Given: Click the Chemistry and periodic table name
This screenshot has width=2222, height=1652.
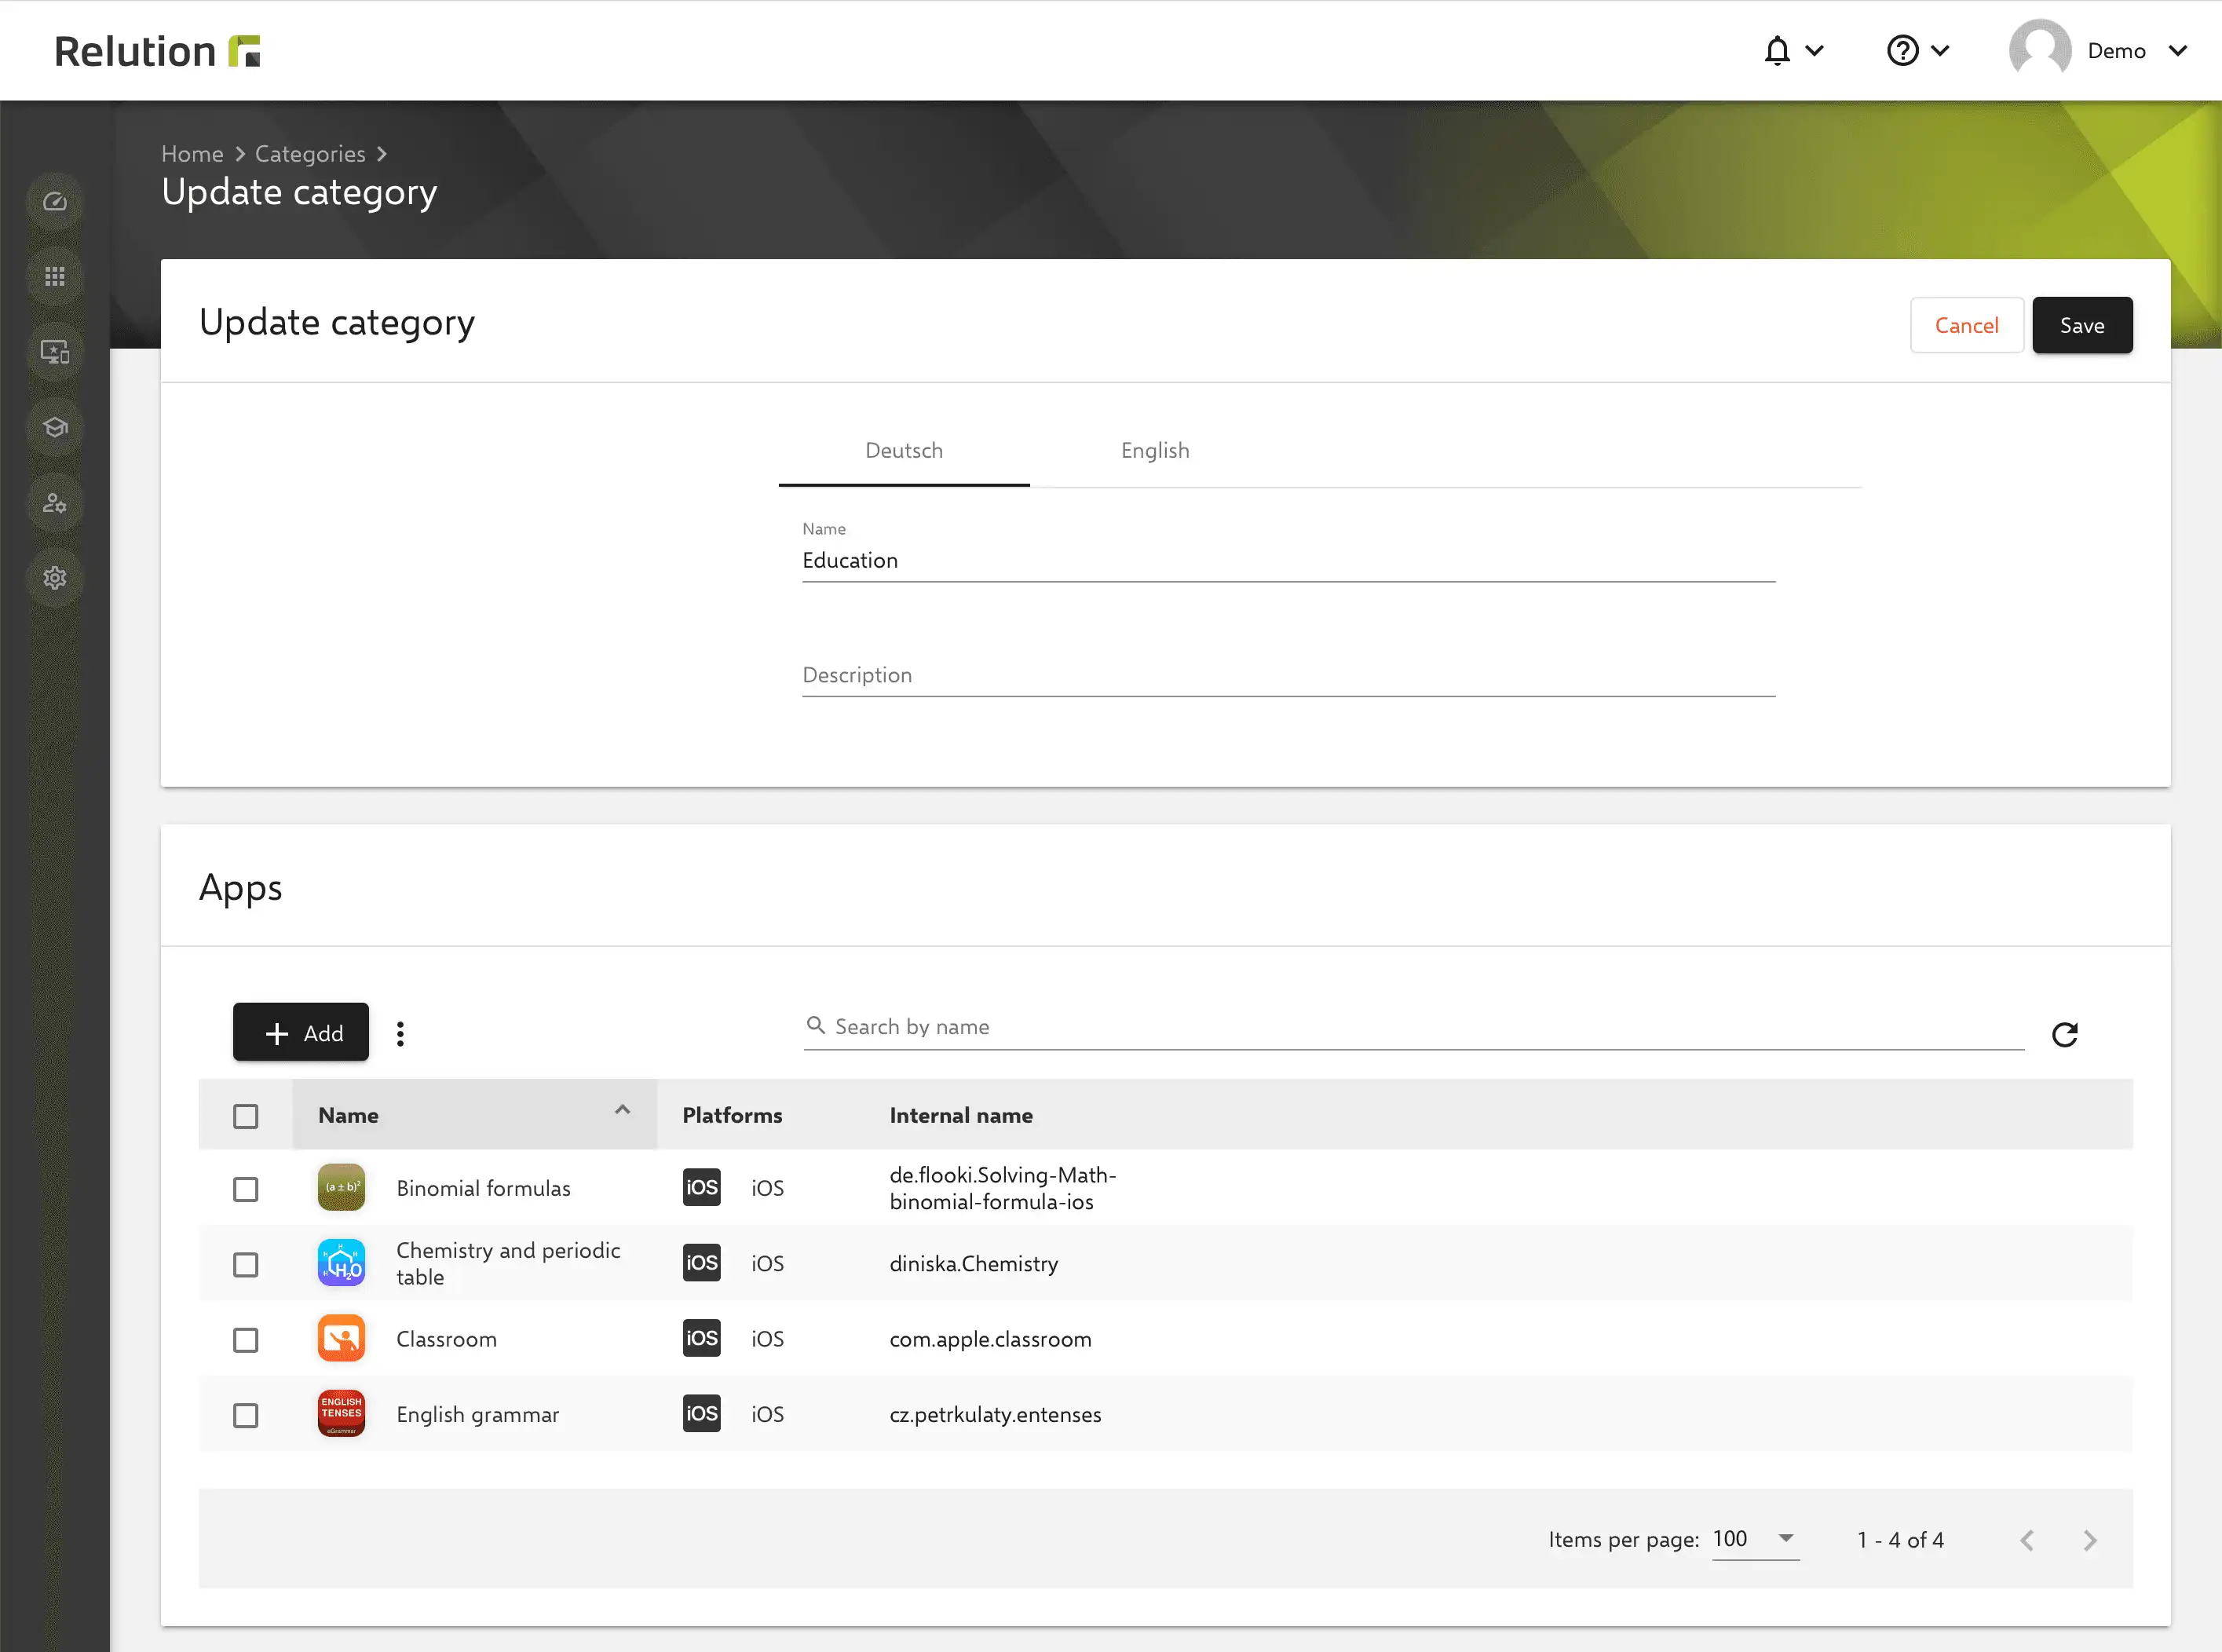Looking at the screenshot, I should pyautogui.click(x=508, y=1263).
